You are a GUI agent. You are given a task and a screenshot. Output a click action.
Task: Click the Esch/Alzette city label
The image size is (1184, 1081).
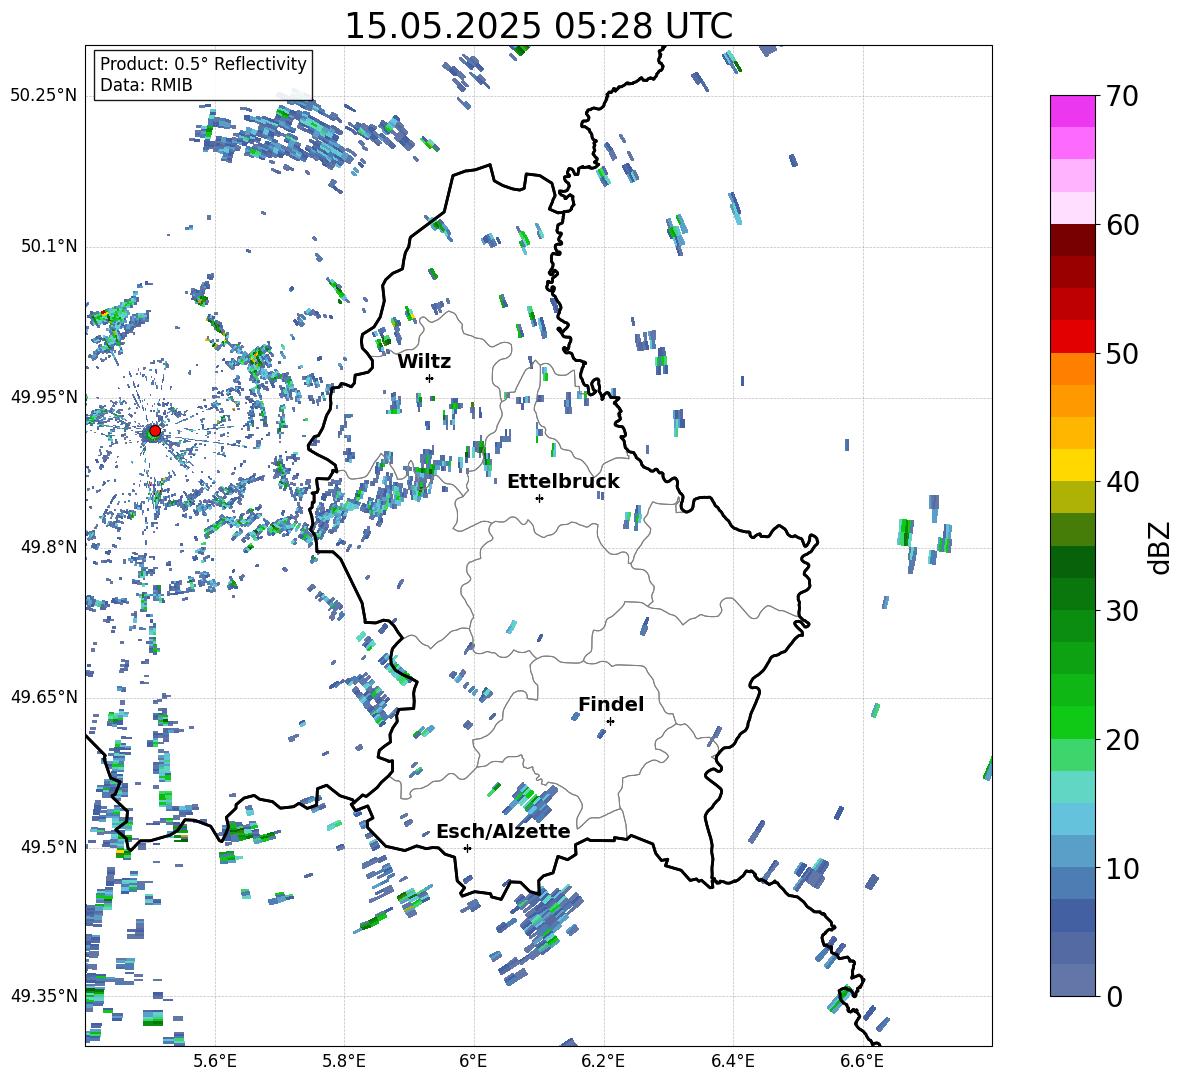[x=503, y=831]
